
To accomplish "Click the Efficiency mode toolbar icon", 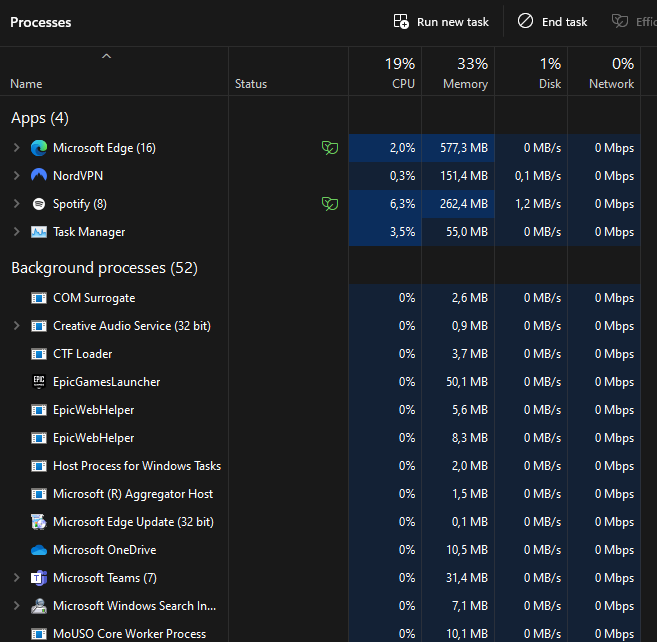I will click(x=620, y=21).
